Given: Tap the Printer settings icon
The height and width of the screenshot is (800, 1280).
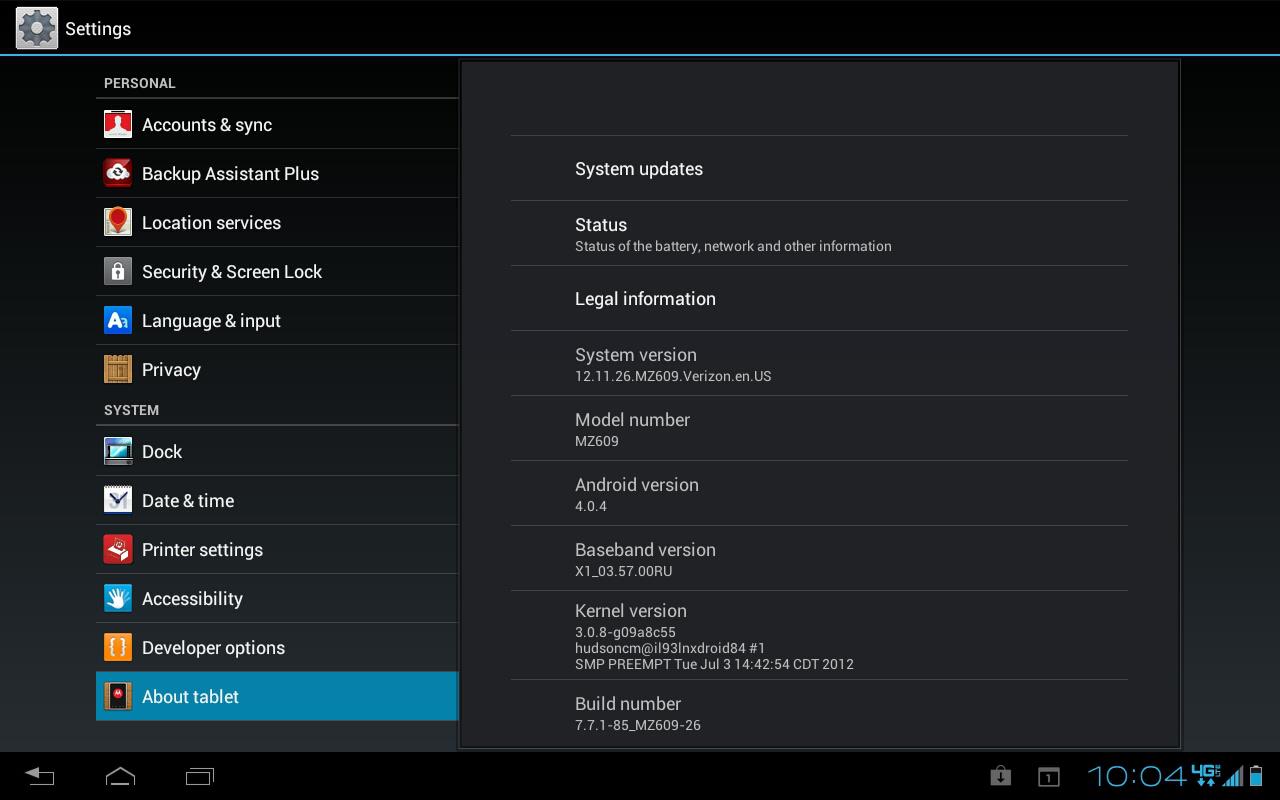Looking at the screenshot, I should (x=118, y=549).
